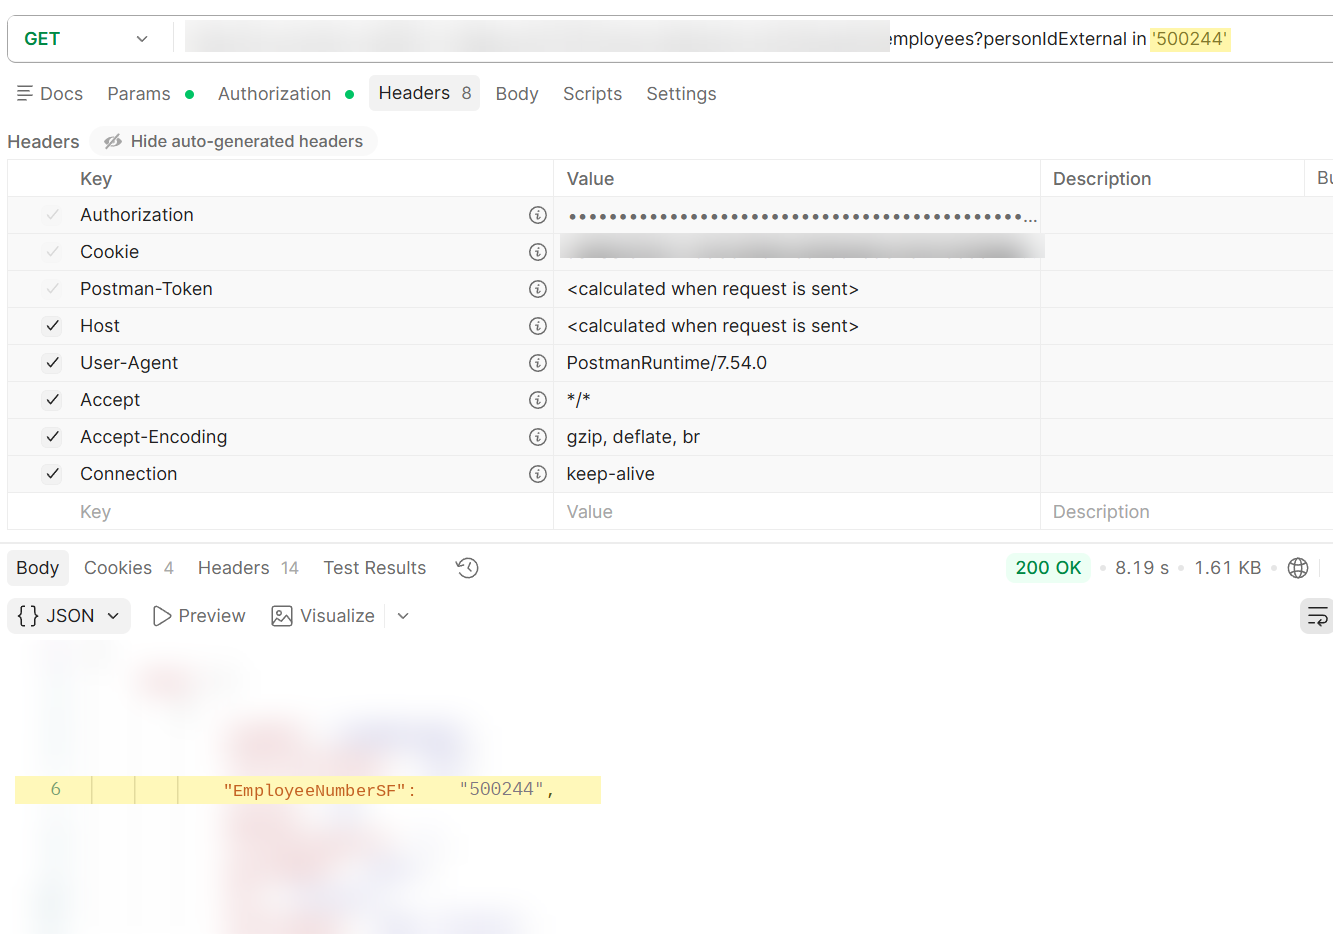The image size is (1333, 934).
Task: Click the Postman-Token calculated value text
Action: point(712,289)
